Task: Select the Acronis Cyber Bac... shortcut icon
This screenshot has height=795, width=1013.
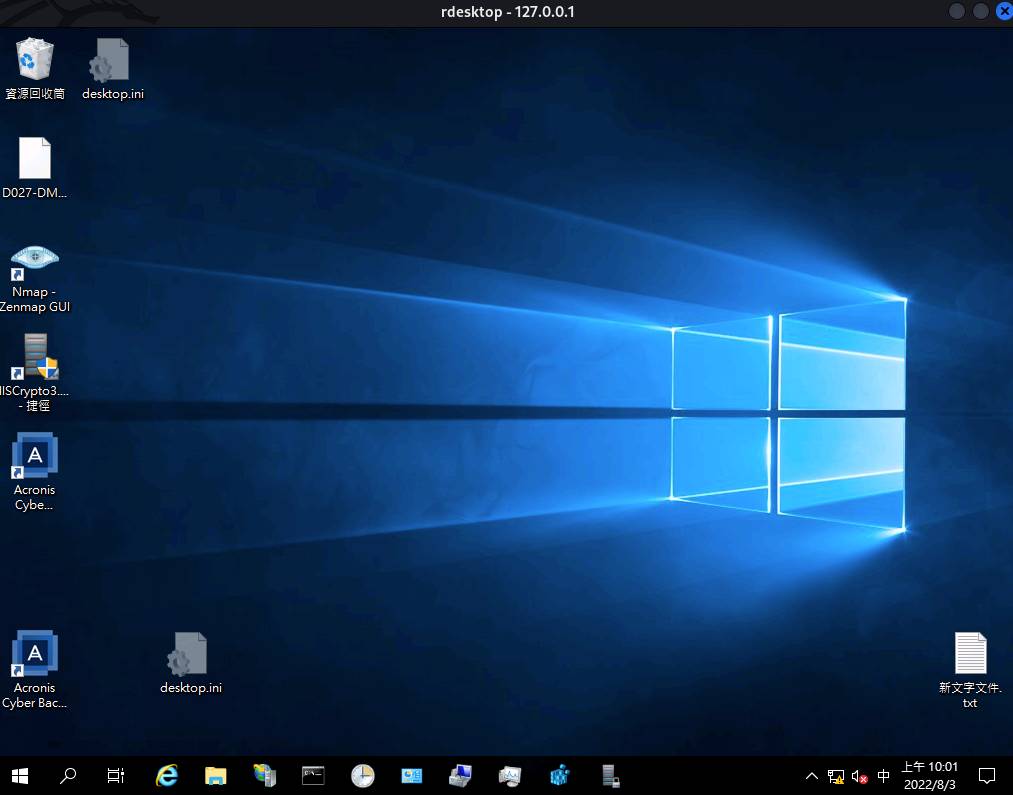Action: coord(34,670)
